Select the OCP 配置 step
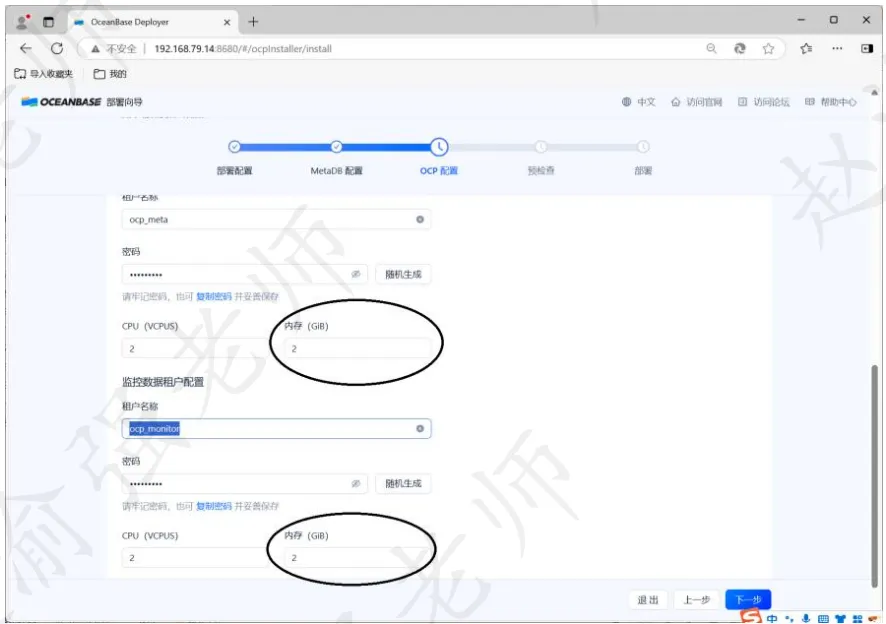886x624 pixels. point(438,147)
